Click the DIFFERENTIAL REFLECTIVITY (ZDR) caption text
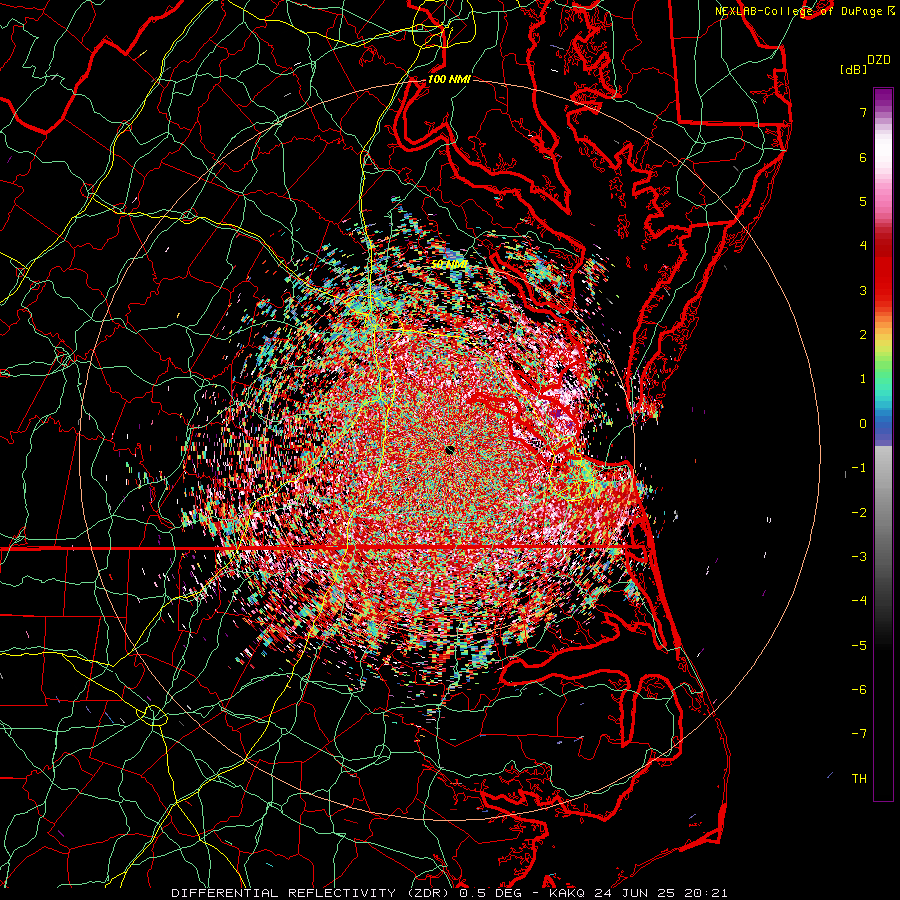Image resolution: width=900 pixels, height=900 pixels. pos(312,893)
